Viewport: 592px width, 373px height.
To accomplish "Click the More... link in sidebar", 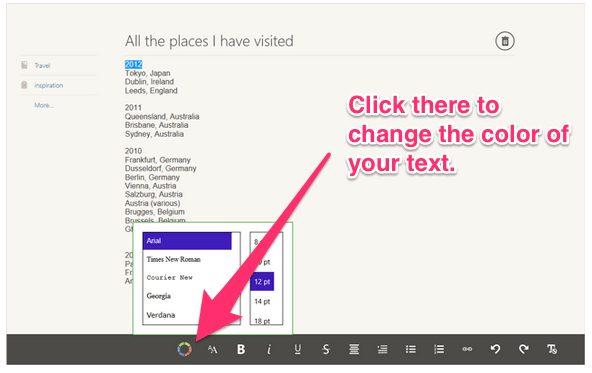I will pyautogui.click(x=44, y=105).
